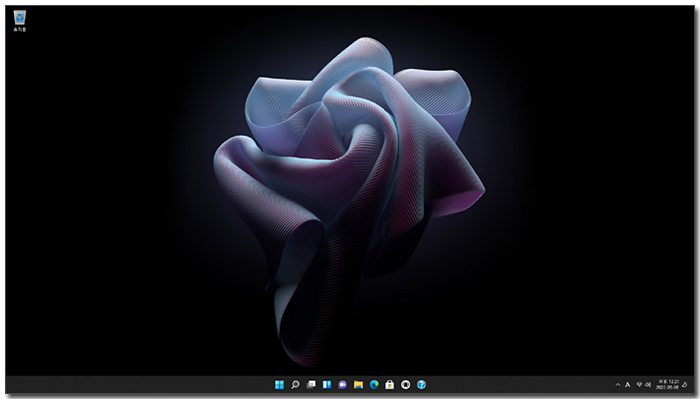Open File Explorer from the taskbar
Viewport: 700px width, 399px height.
(358, 384)
